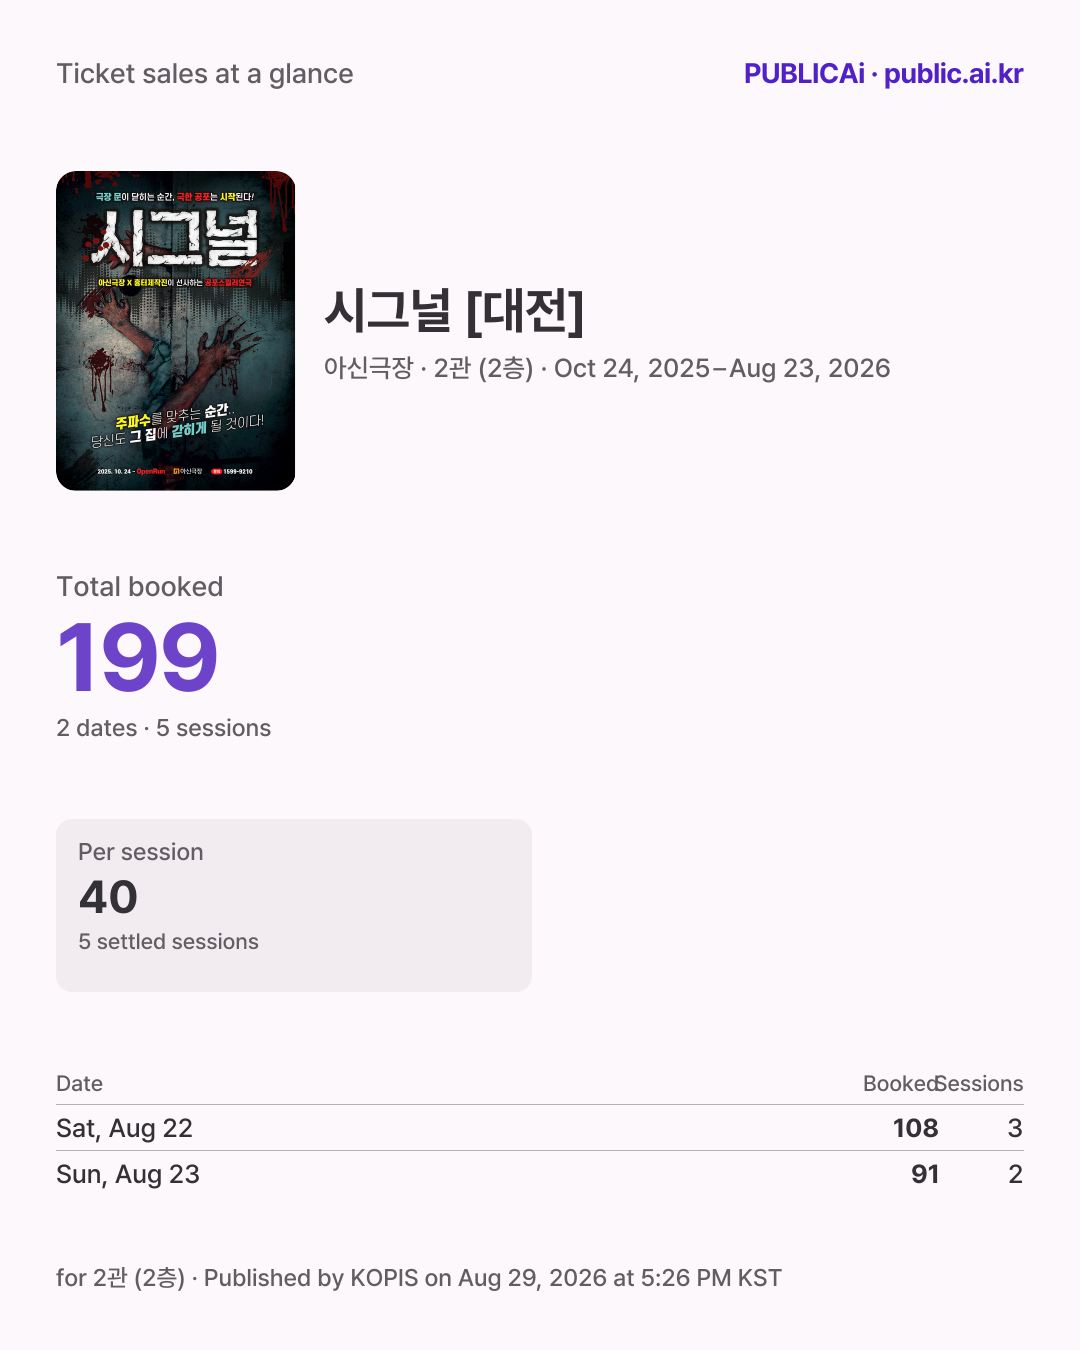The width and height of the screenshot is (1080, 1350).
Task: Select the Sun, Aug 23 row
Action: [x=540, y=1174]
